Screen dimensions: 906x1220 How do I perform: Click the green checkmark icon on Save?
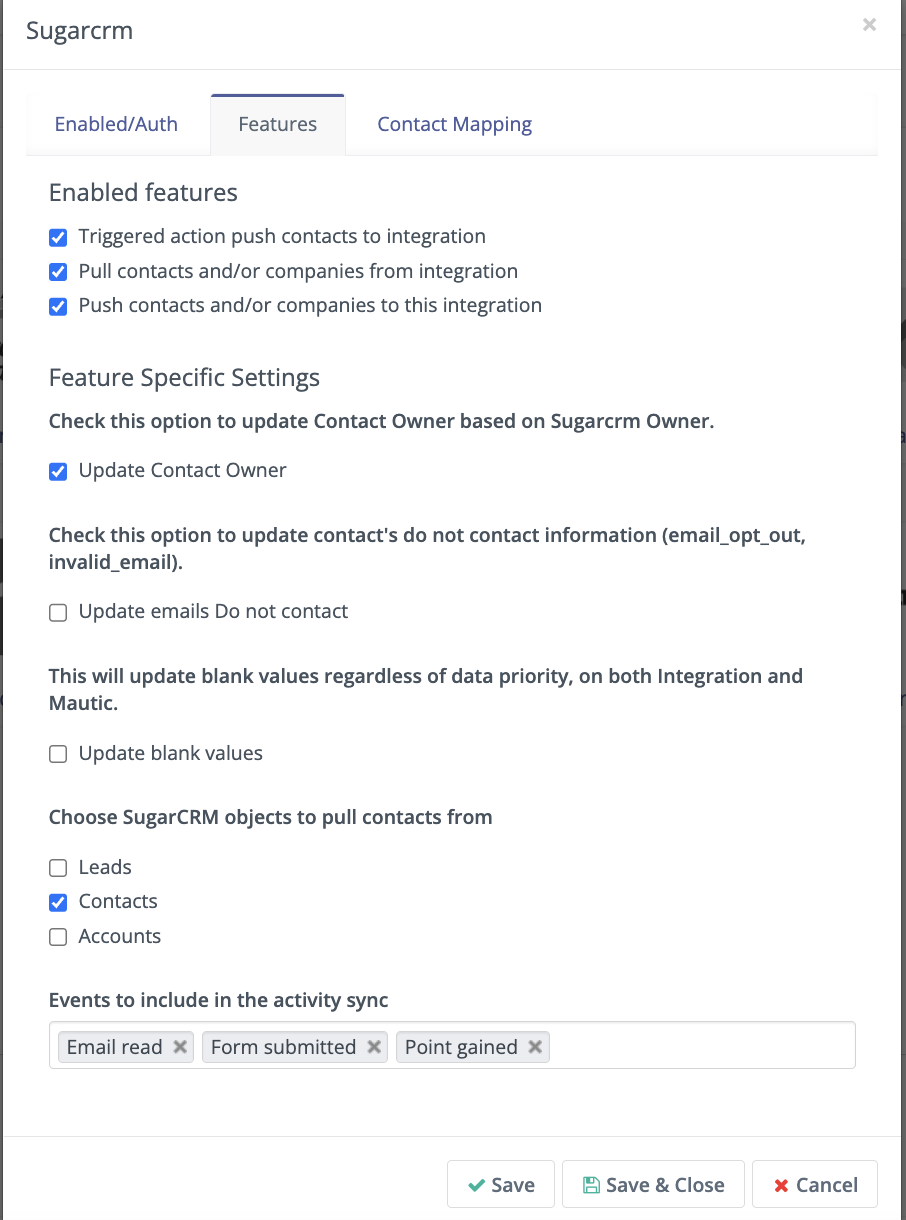tap(474, 1184)
